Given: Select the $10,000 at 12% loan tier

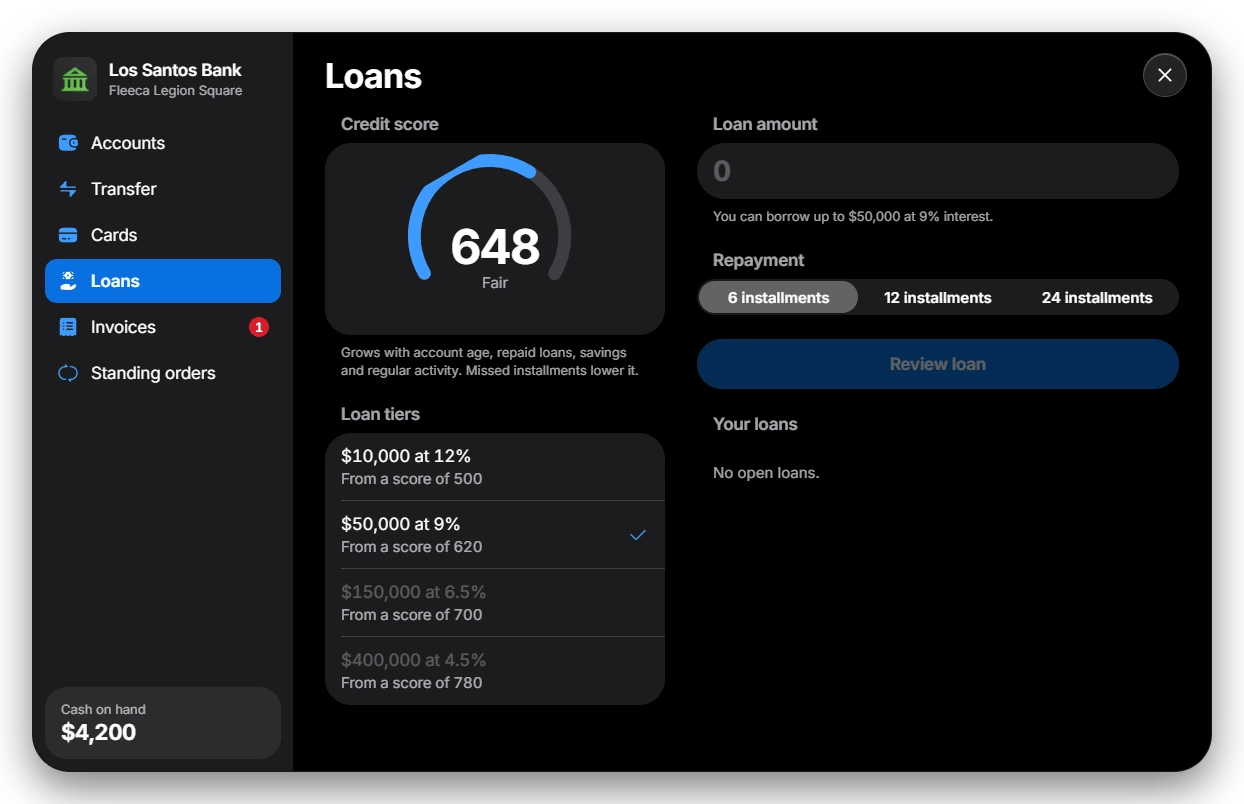Looking at the screenshot, I should click(x=495, y=467).
